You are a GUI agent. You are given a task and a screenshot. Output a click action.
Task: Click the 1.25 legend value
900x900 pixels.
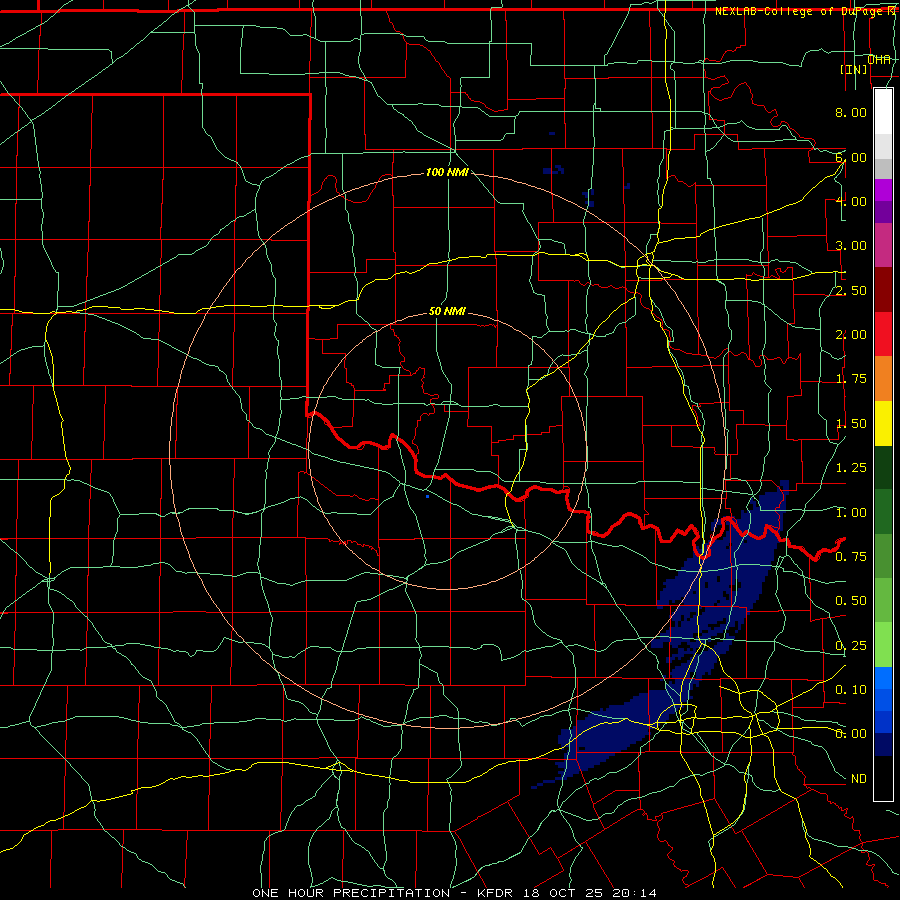pyautogui.click(x=851, y=468)
